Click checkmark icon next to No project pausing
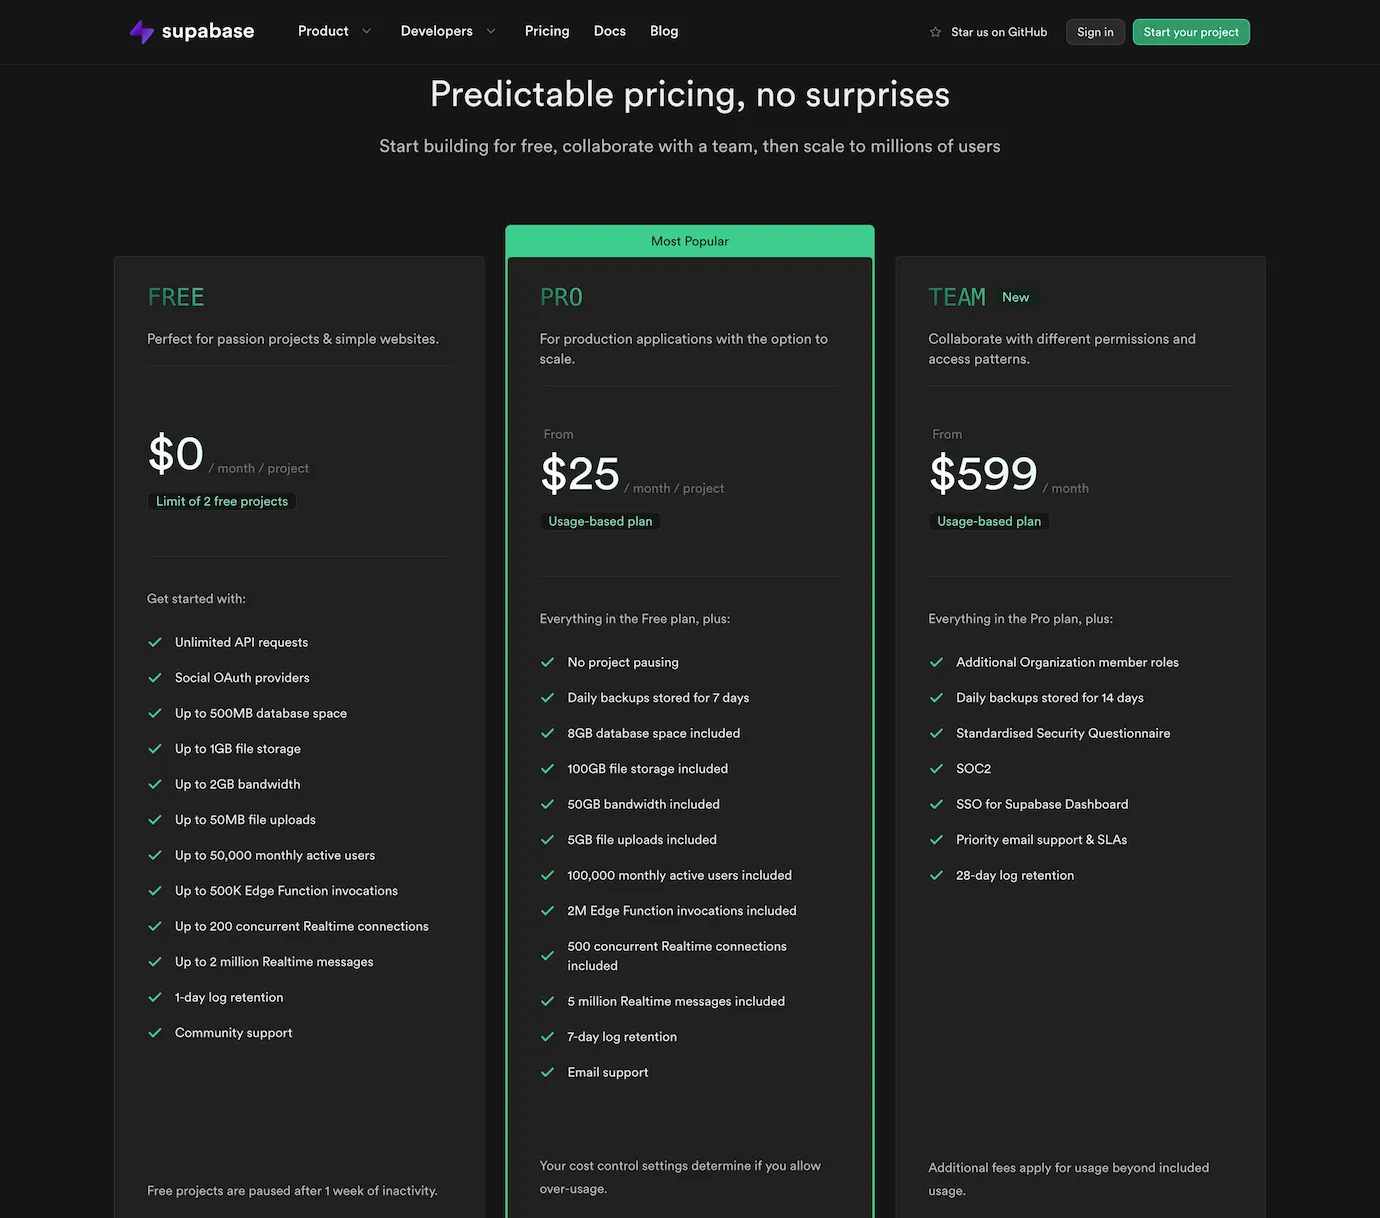 (547, 662)
